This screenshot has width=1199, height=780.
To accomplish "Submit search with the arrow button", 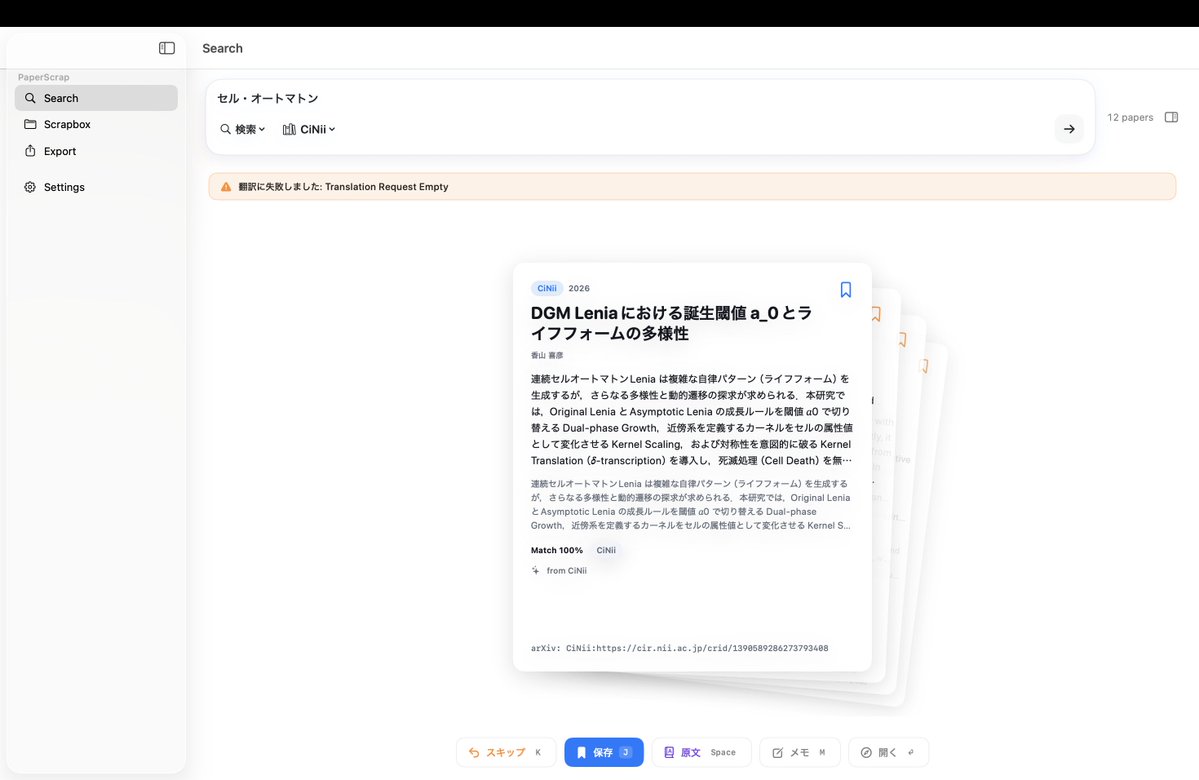I will coord(1069,128).
